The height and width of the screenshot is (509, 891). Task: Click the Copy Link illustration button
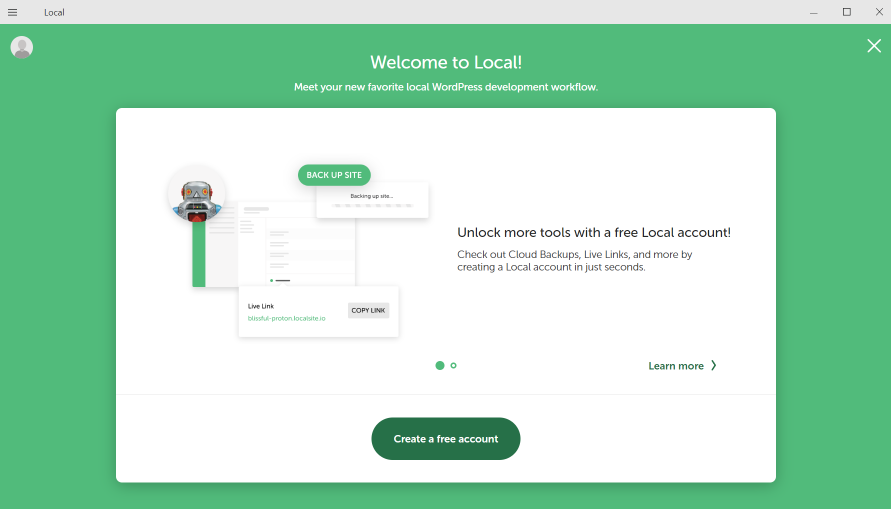368,310
